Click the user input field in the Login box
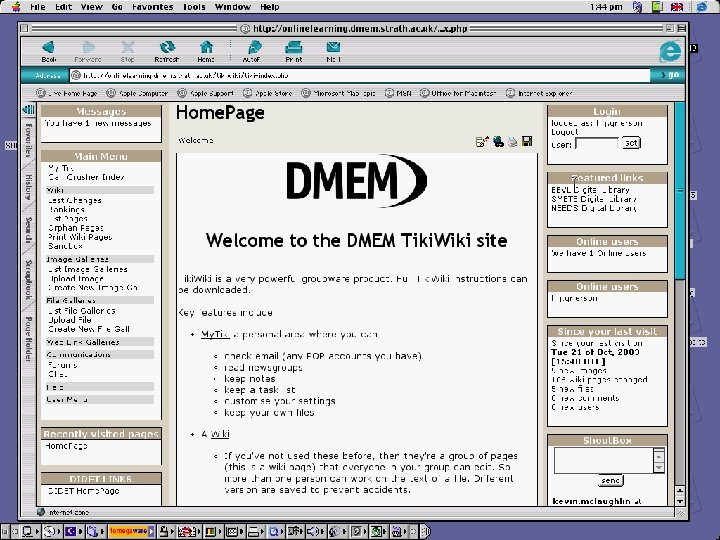This screenshot has width=720, height=540. [596, 144]
